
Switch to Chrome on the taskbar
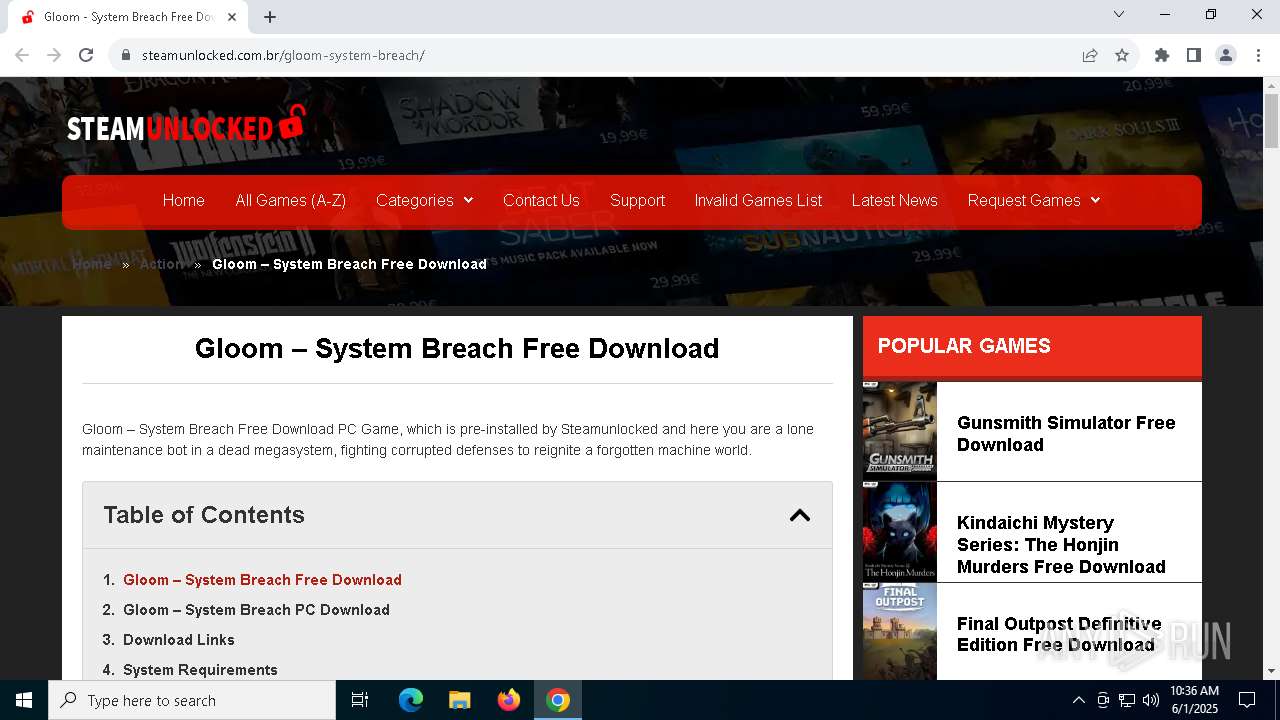(x=558, y=700)
